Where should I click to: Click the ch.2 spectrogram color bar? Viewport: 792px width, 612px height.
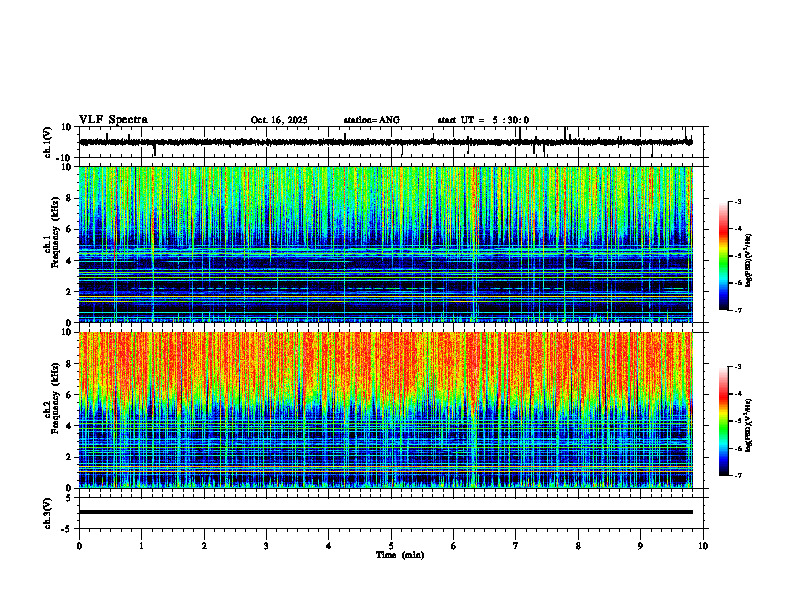coord(723,421)
